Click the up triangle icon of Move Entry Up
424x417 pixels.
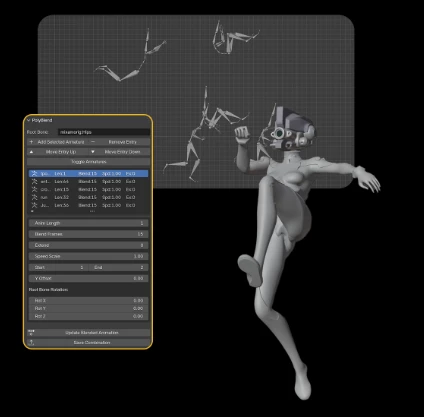point(31,152)
